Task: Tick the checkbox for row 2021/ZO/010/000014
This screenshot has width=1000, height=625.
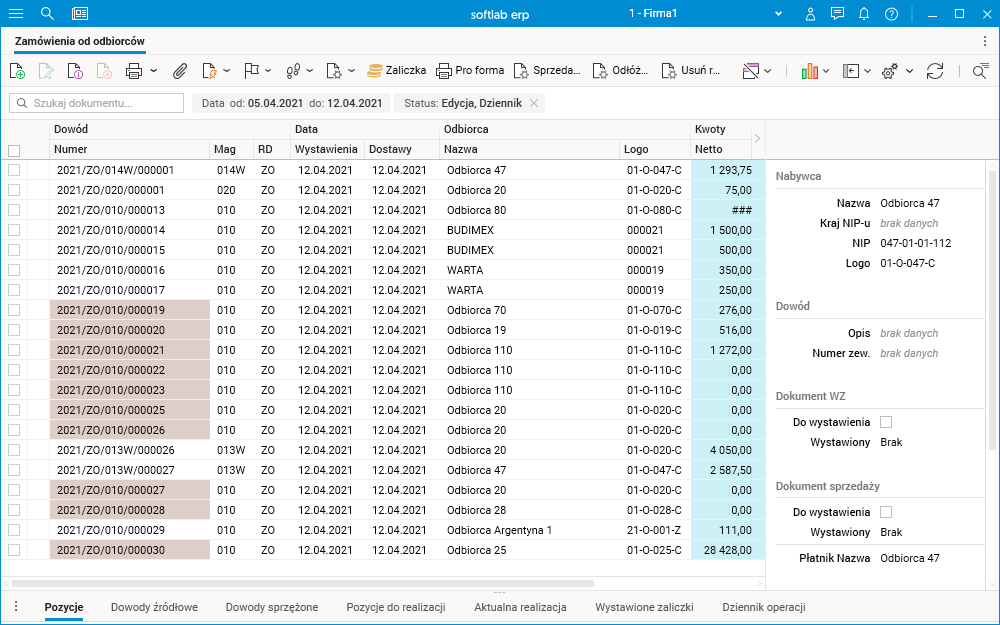Action: pyautogui.click(x=14, y=230)
